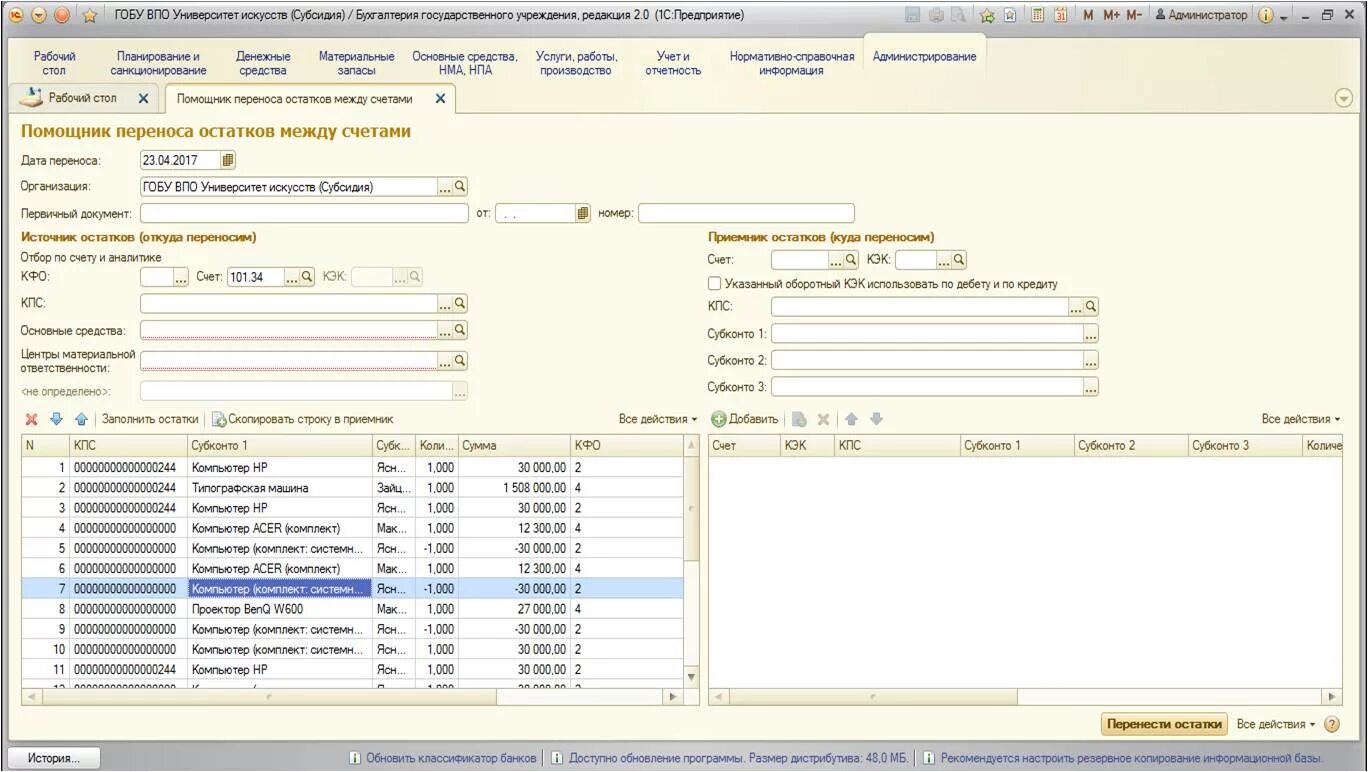
Task: Switch to Администрирование section
Action: (x=924, y=57)
